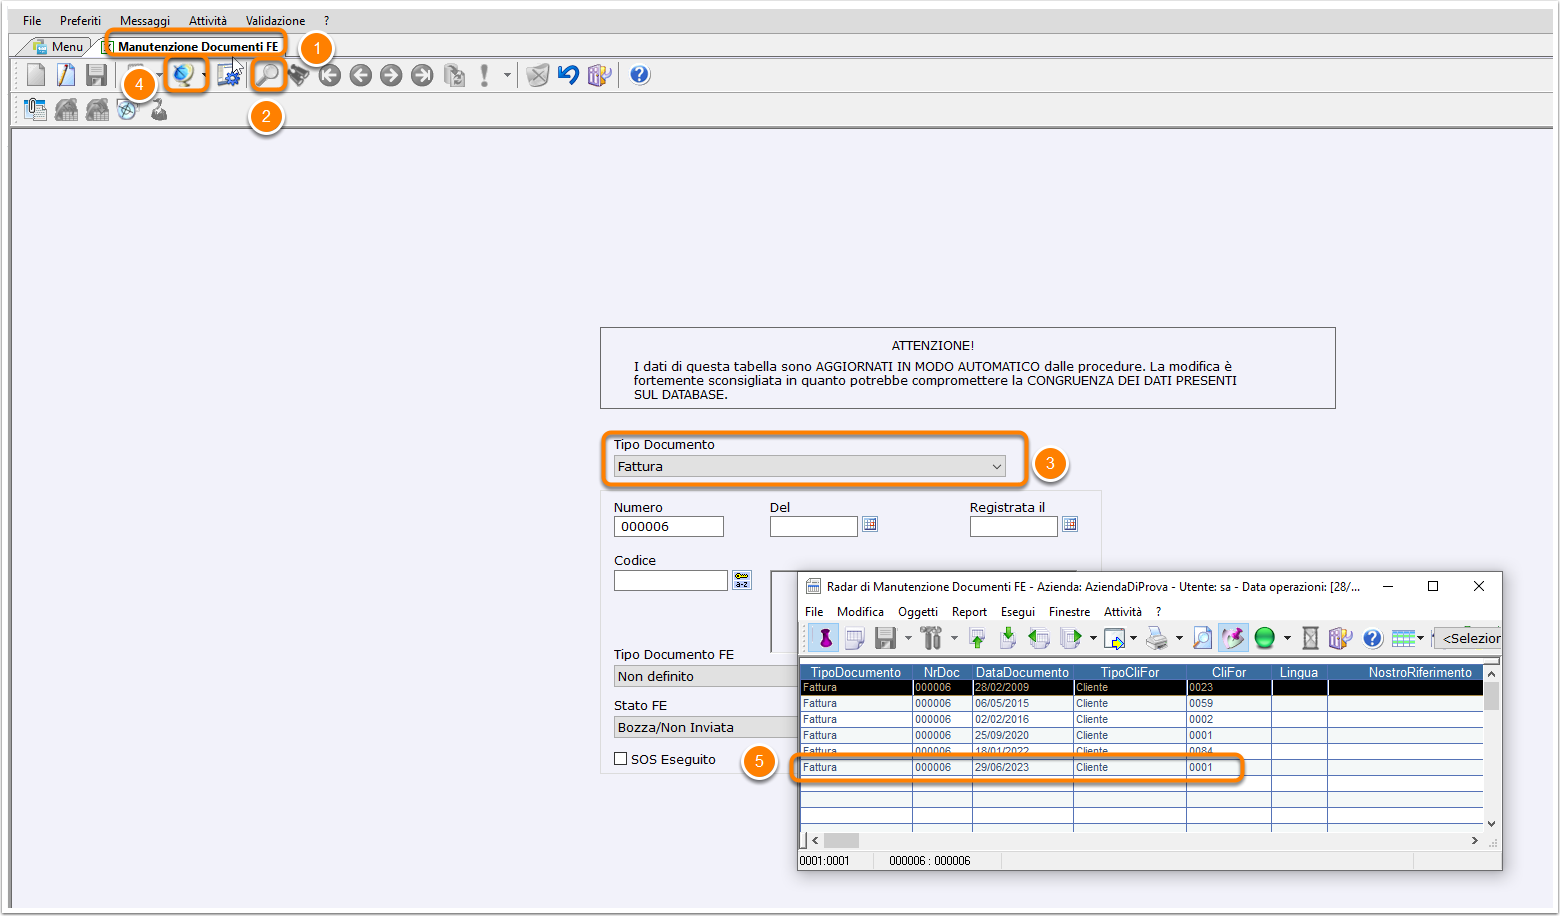This screenshot has height=916, width=1560.
Task: Open the Preferiti menu
Action: [80, 21]
